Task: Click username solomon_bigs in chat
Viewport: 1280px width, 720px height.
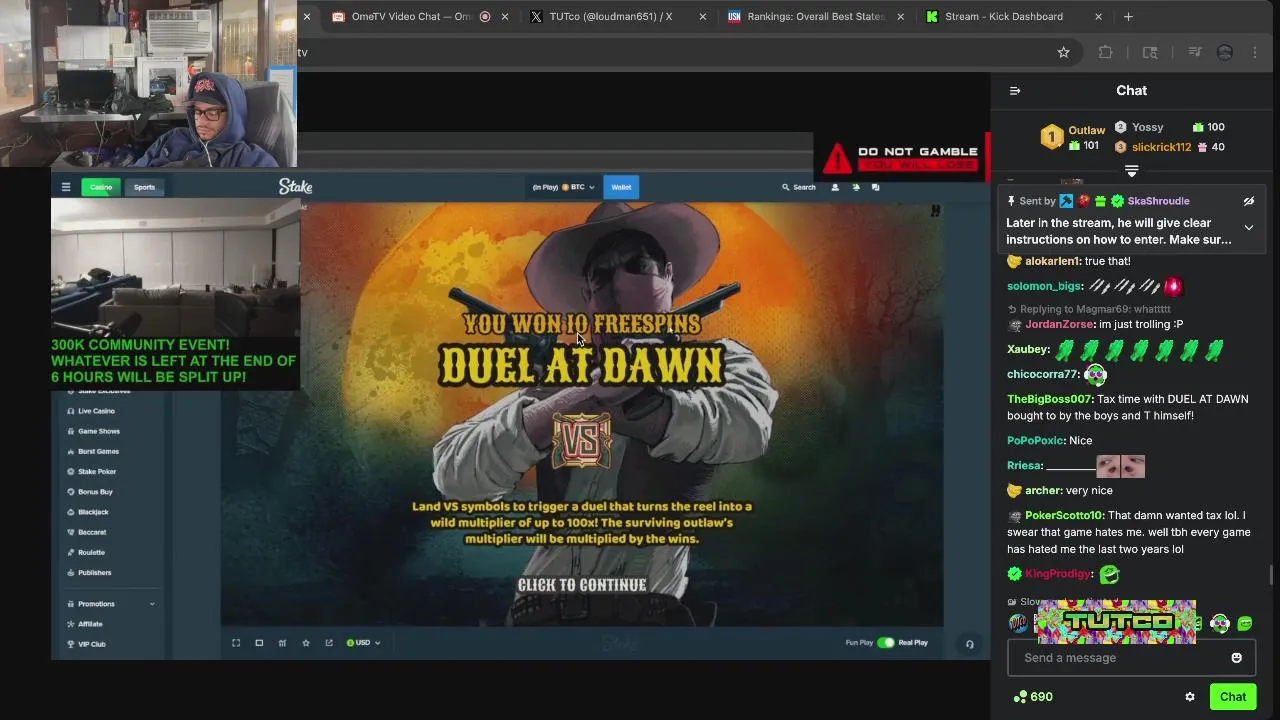Action: (x=1044, y=286)
